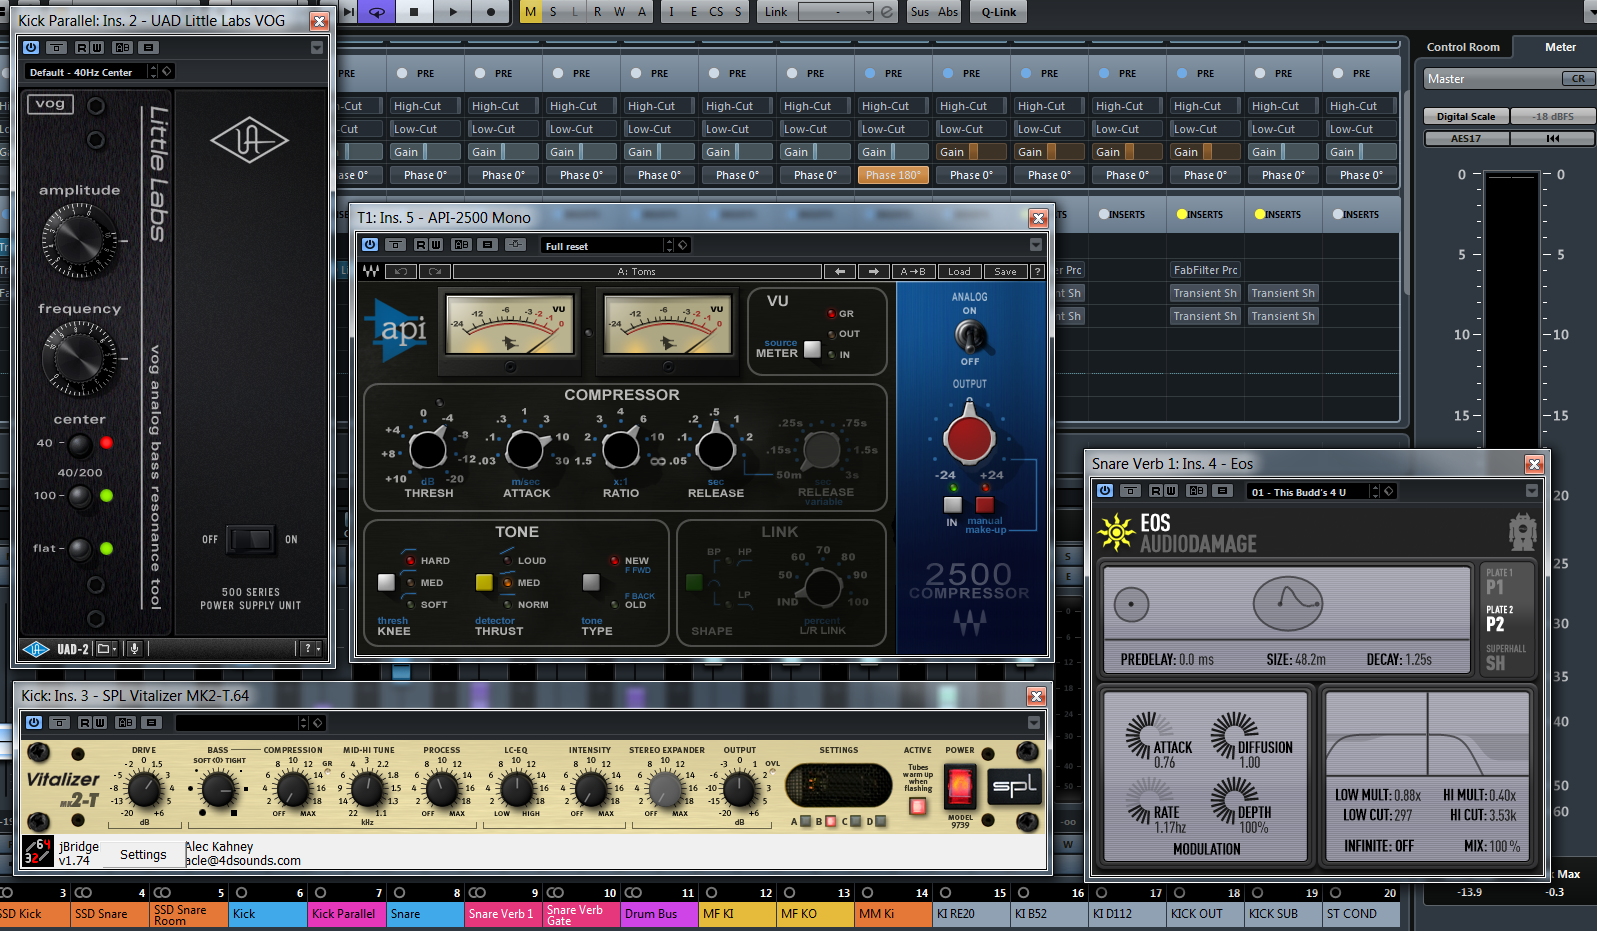Click the A→B copy button

[913, 271]
